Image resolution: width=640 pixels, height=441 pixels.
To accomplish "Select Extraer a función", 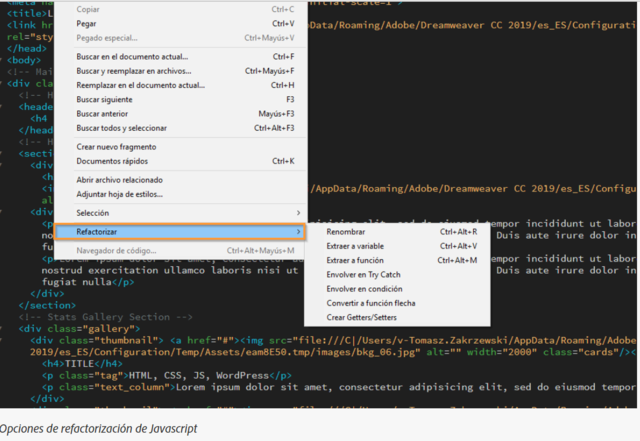I will click(397, 261).
